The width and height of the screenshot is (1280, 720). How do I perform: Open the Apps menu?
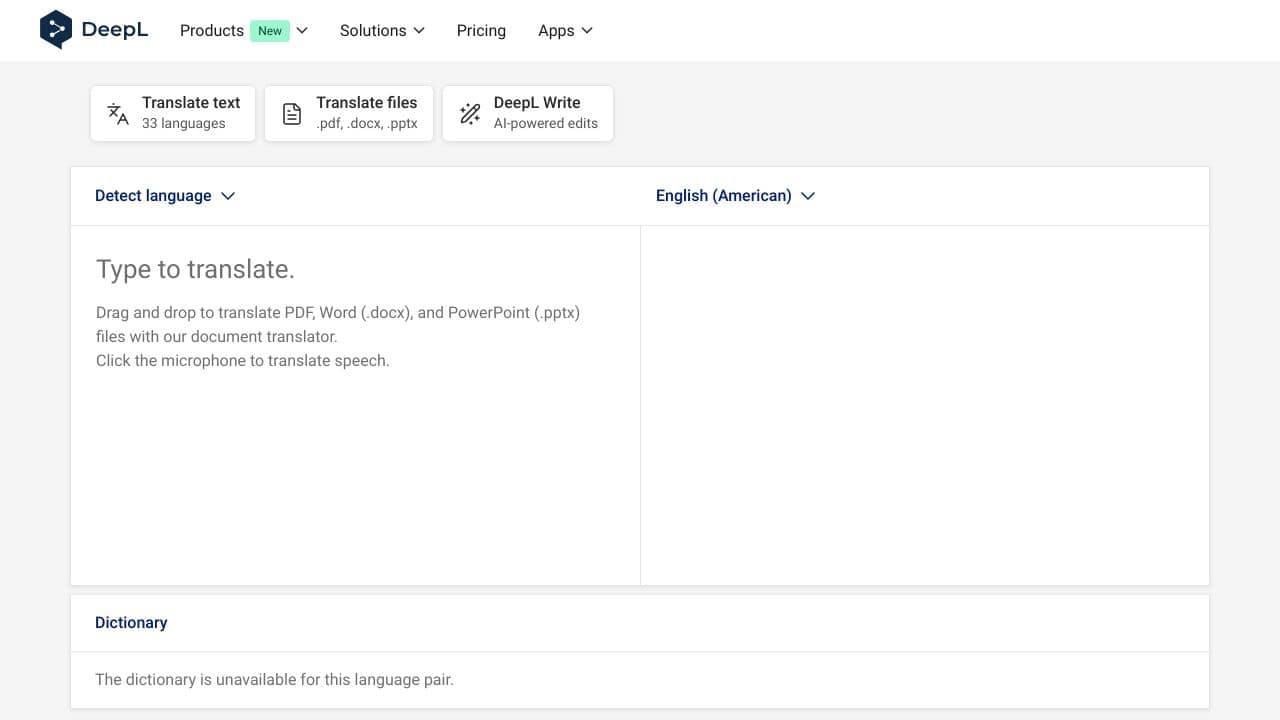[x=565, y=30]
